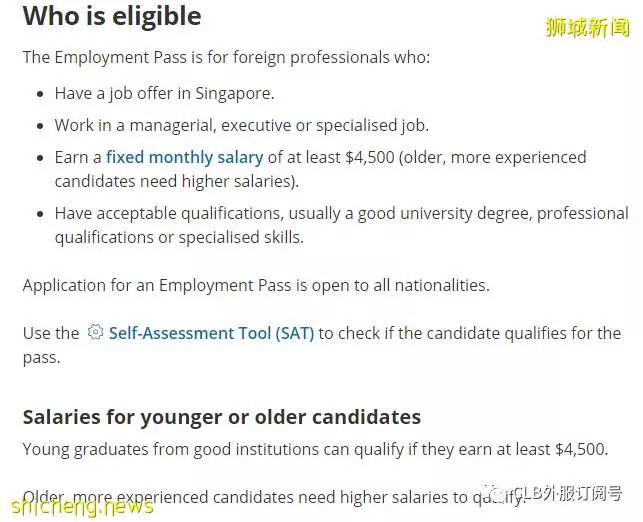Open the 'fixed monthly salary' link
The height and width of the screenshot is (522, 643).
coord(185,157)
